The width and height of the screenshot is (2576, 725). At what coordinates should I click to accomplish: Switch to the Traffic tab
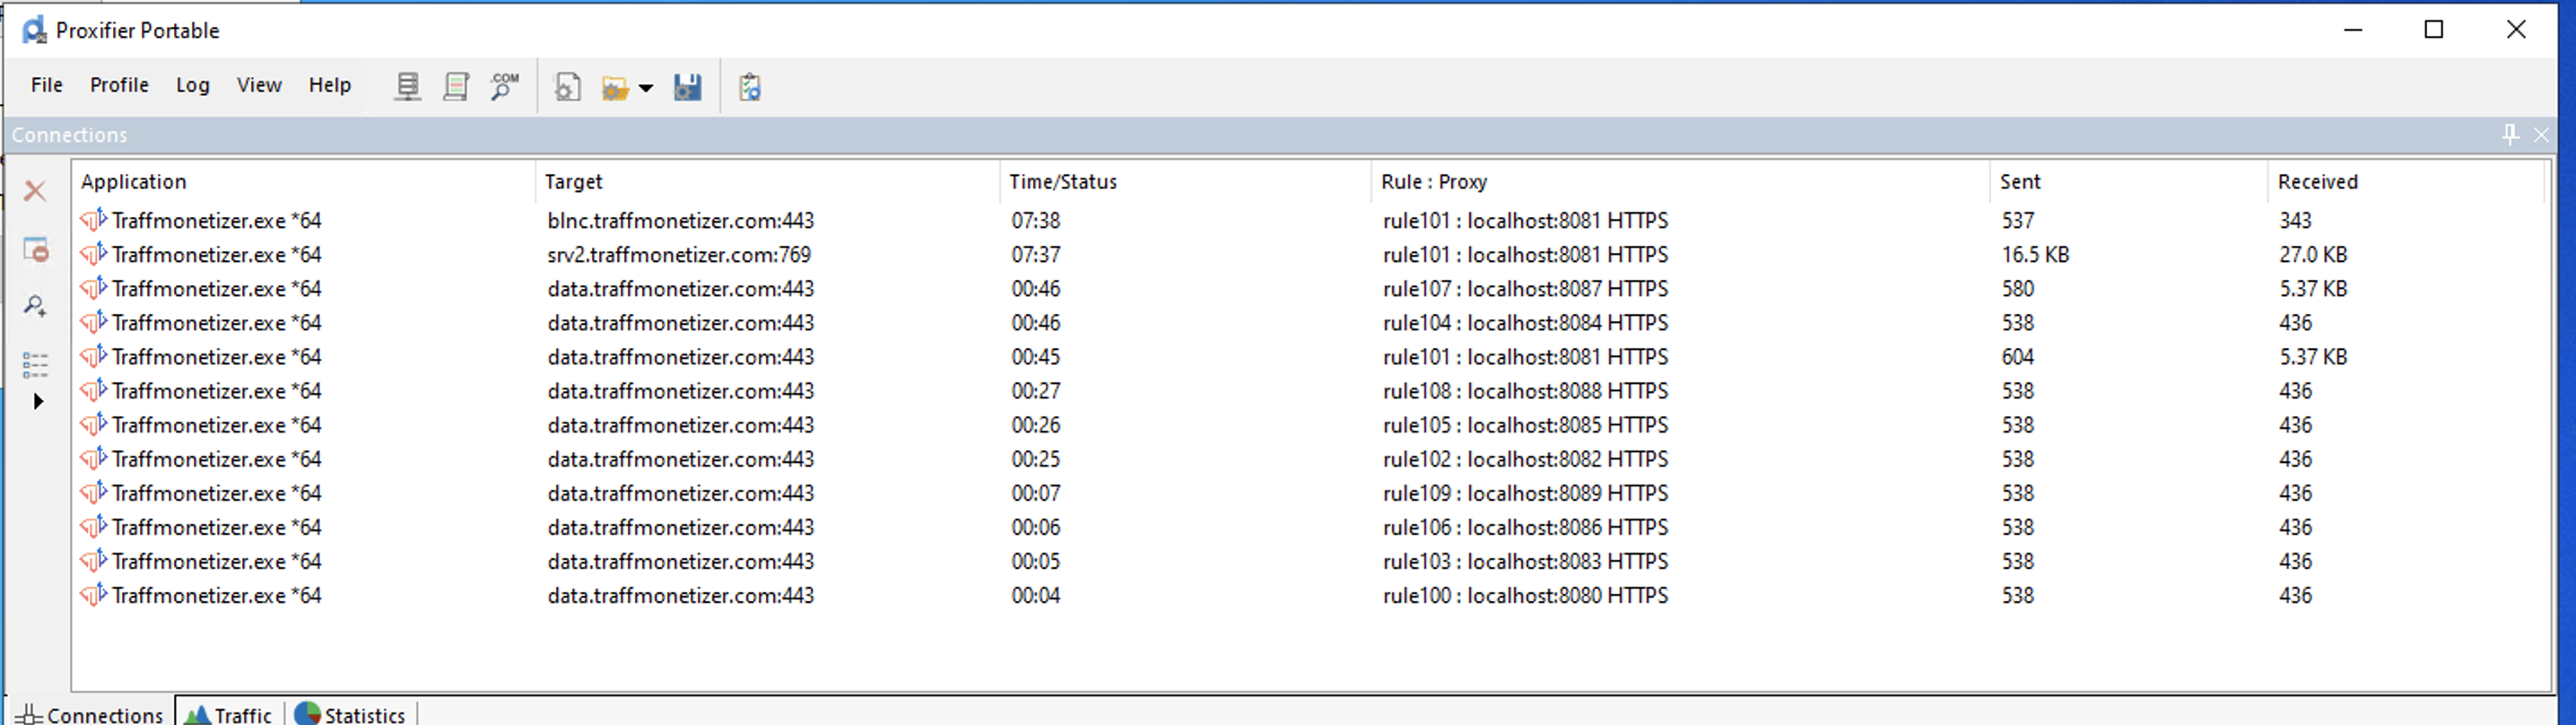(230, 714)
